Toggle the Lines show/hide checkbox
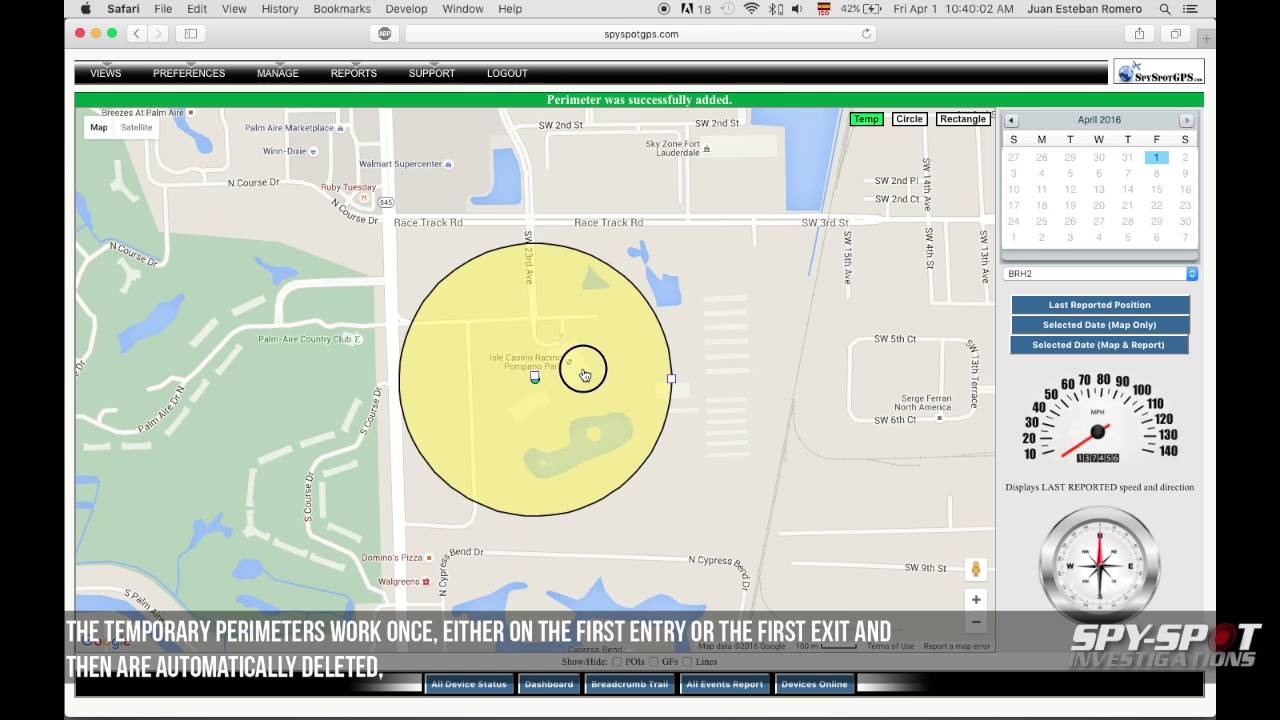The height and width of the screenshot is (720, 1280). (687, 662)
